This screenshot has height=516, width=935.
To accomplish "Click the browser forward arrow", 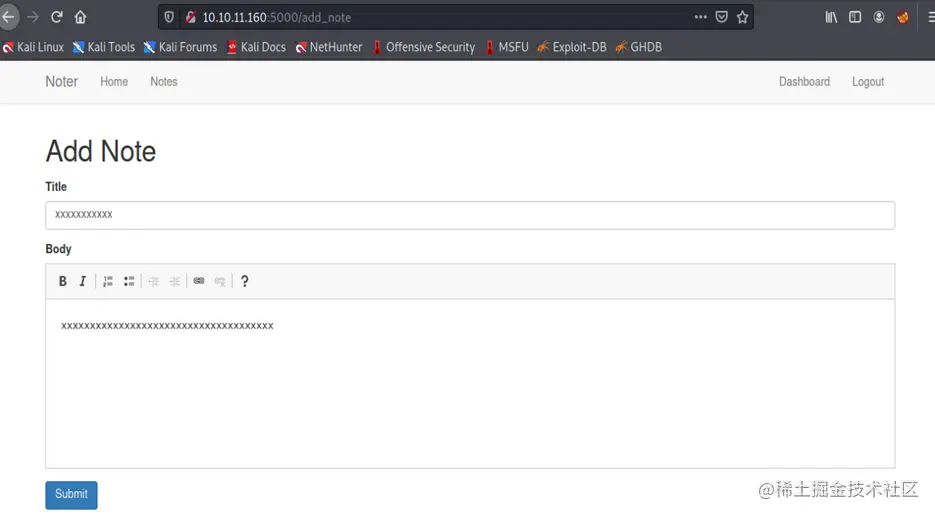I will [33, 17].
